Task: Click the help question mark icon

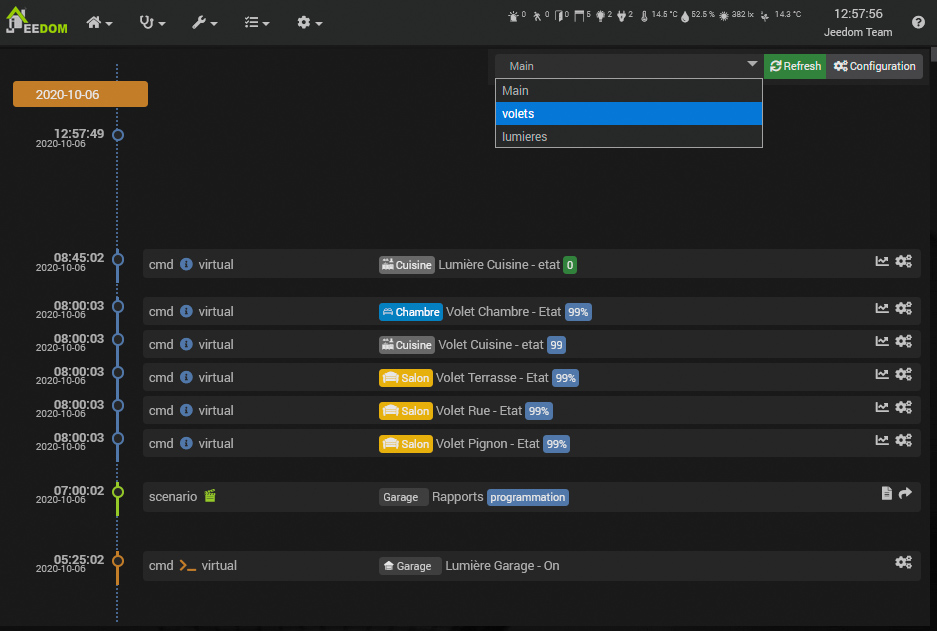Action: coord(918,22)
